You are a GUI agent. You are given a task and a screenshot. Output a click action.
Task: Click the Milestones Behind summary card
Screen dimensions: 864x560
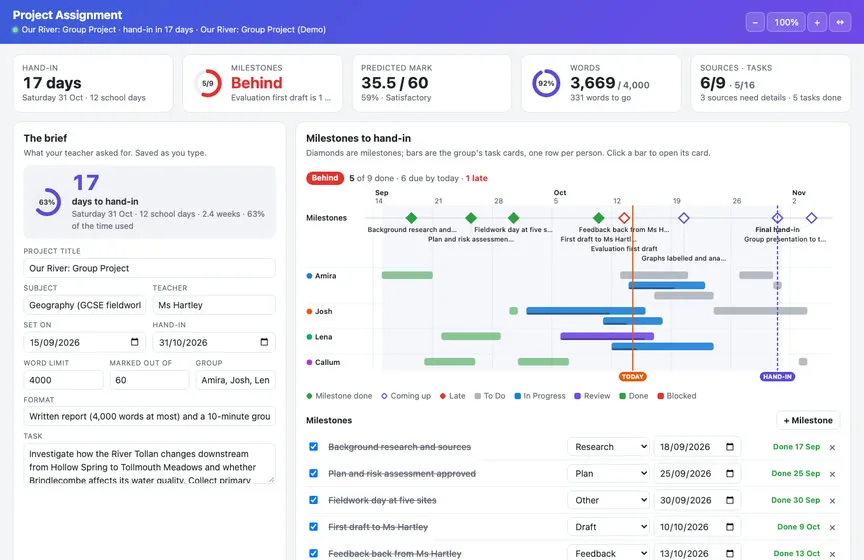click(262, 83)
